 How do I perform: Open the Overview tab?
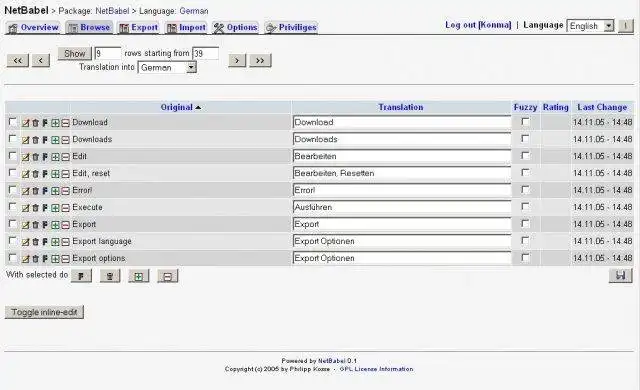pyautogui.click(x=33, y=27)
